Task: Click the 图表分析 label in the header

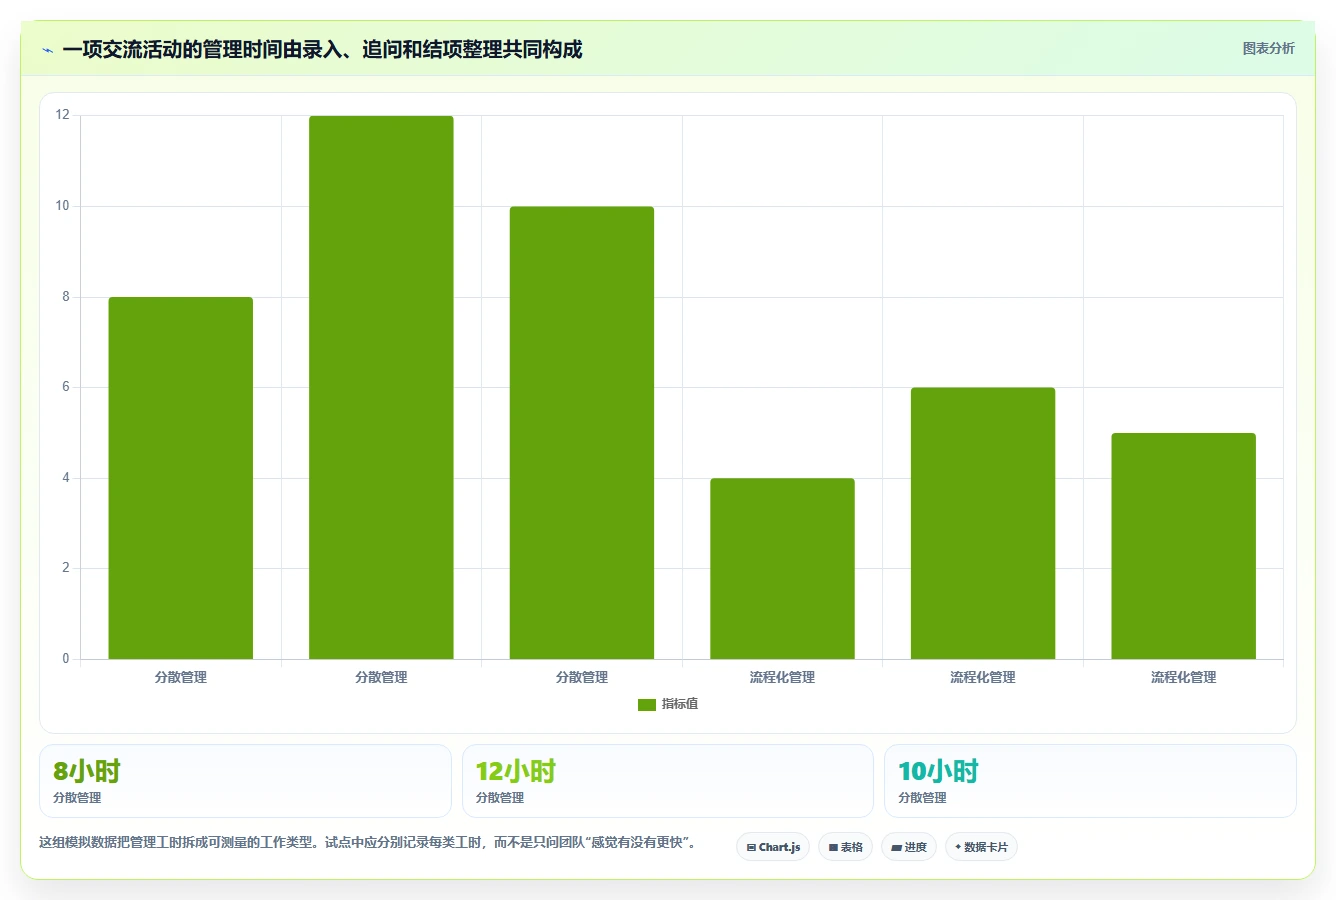Action: pyautogui.click(x=1268, y=48)
